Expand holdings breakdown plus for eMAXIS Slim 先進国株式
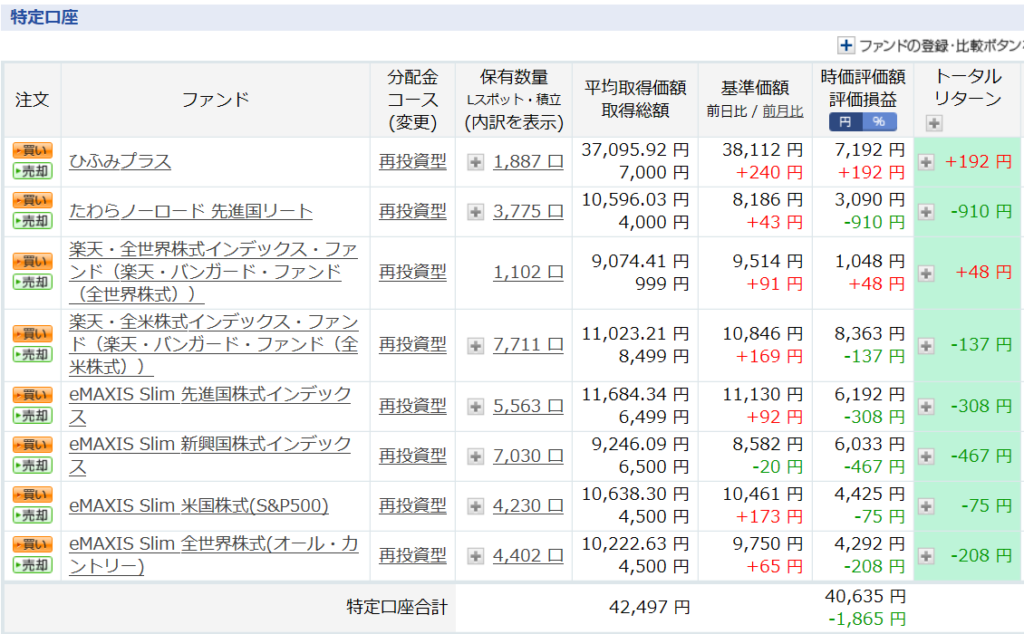Viewport: 1024px width, 634px height. tap(475, 407)
